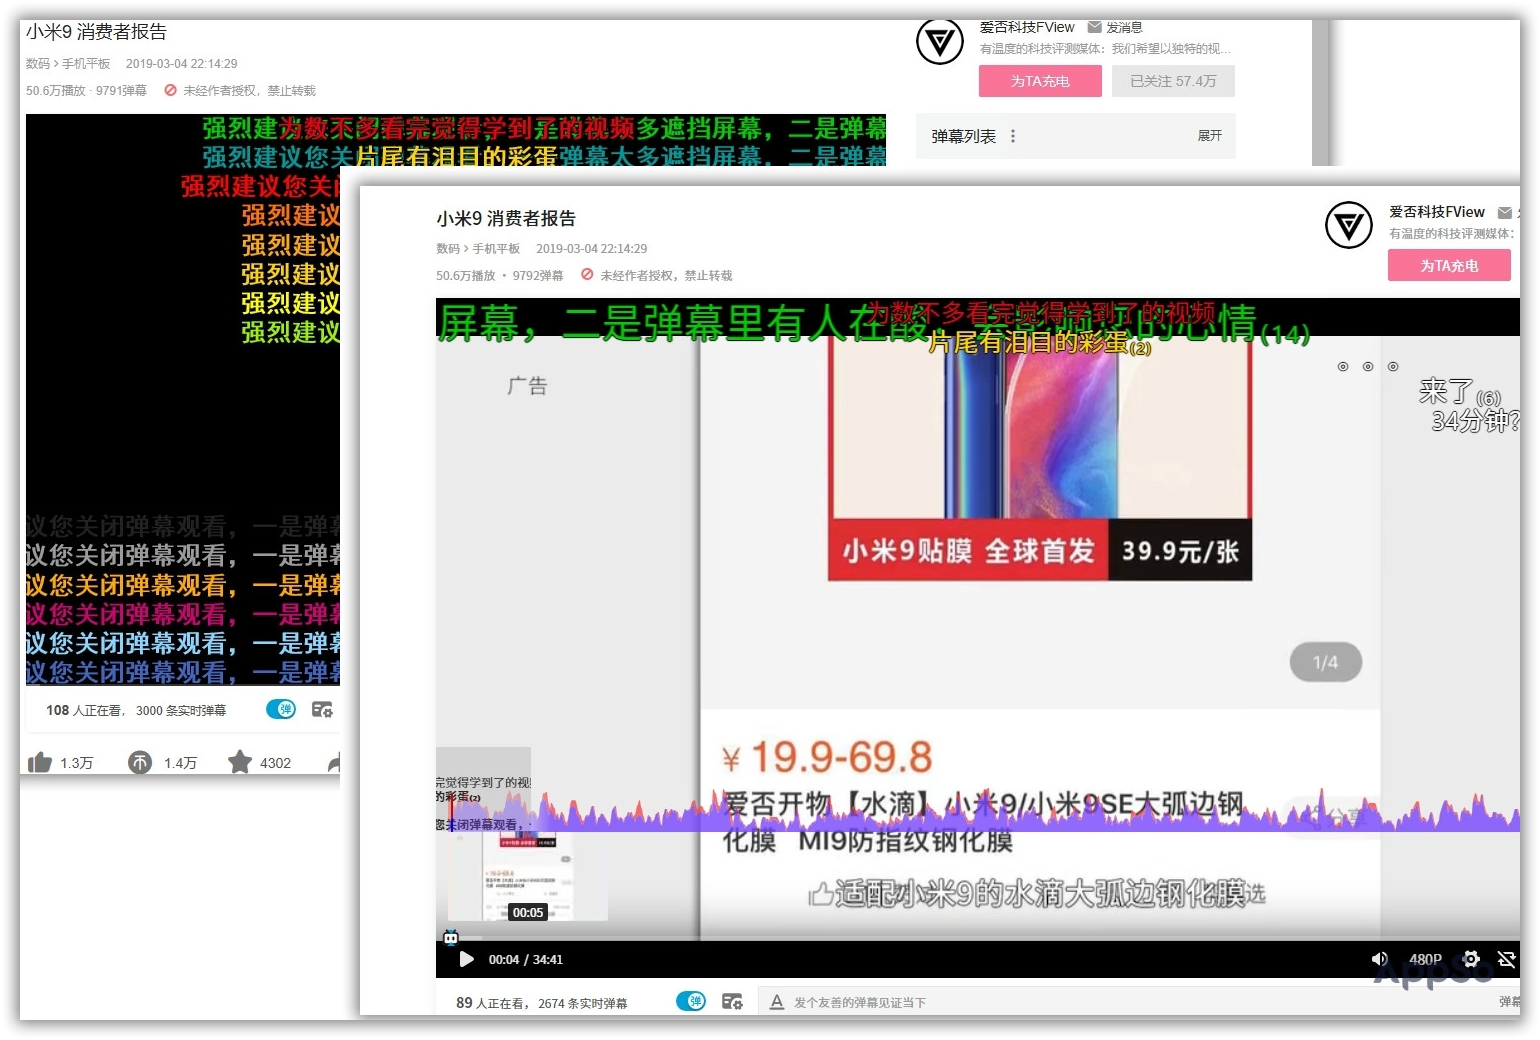The width and height of the screenshot is (1540, 1040).
Task: Open the 爱否科技FView channel name in the front window
Action: (x=1436, y=212)
